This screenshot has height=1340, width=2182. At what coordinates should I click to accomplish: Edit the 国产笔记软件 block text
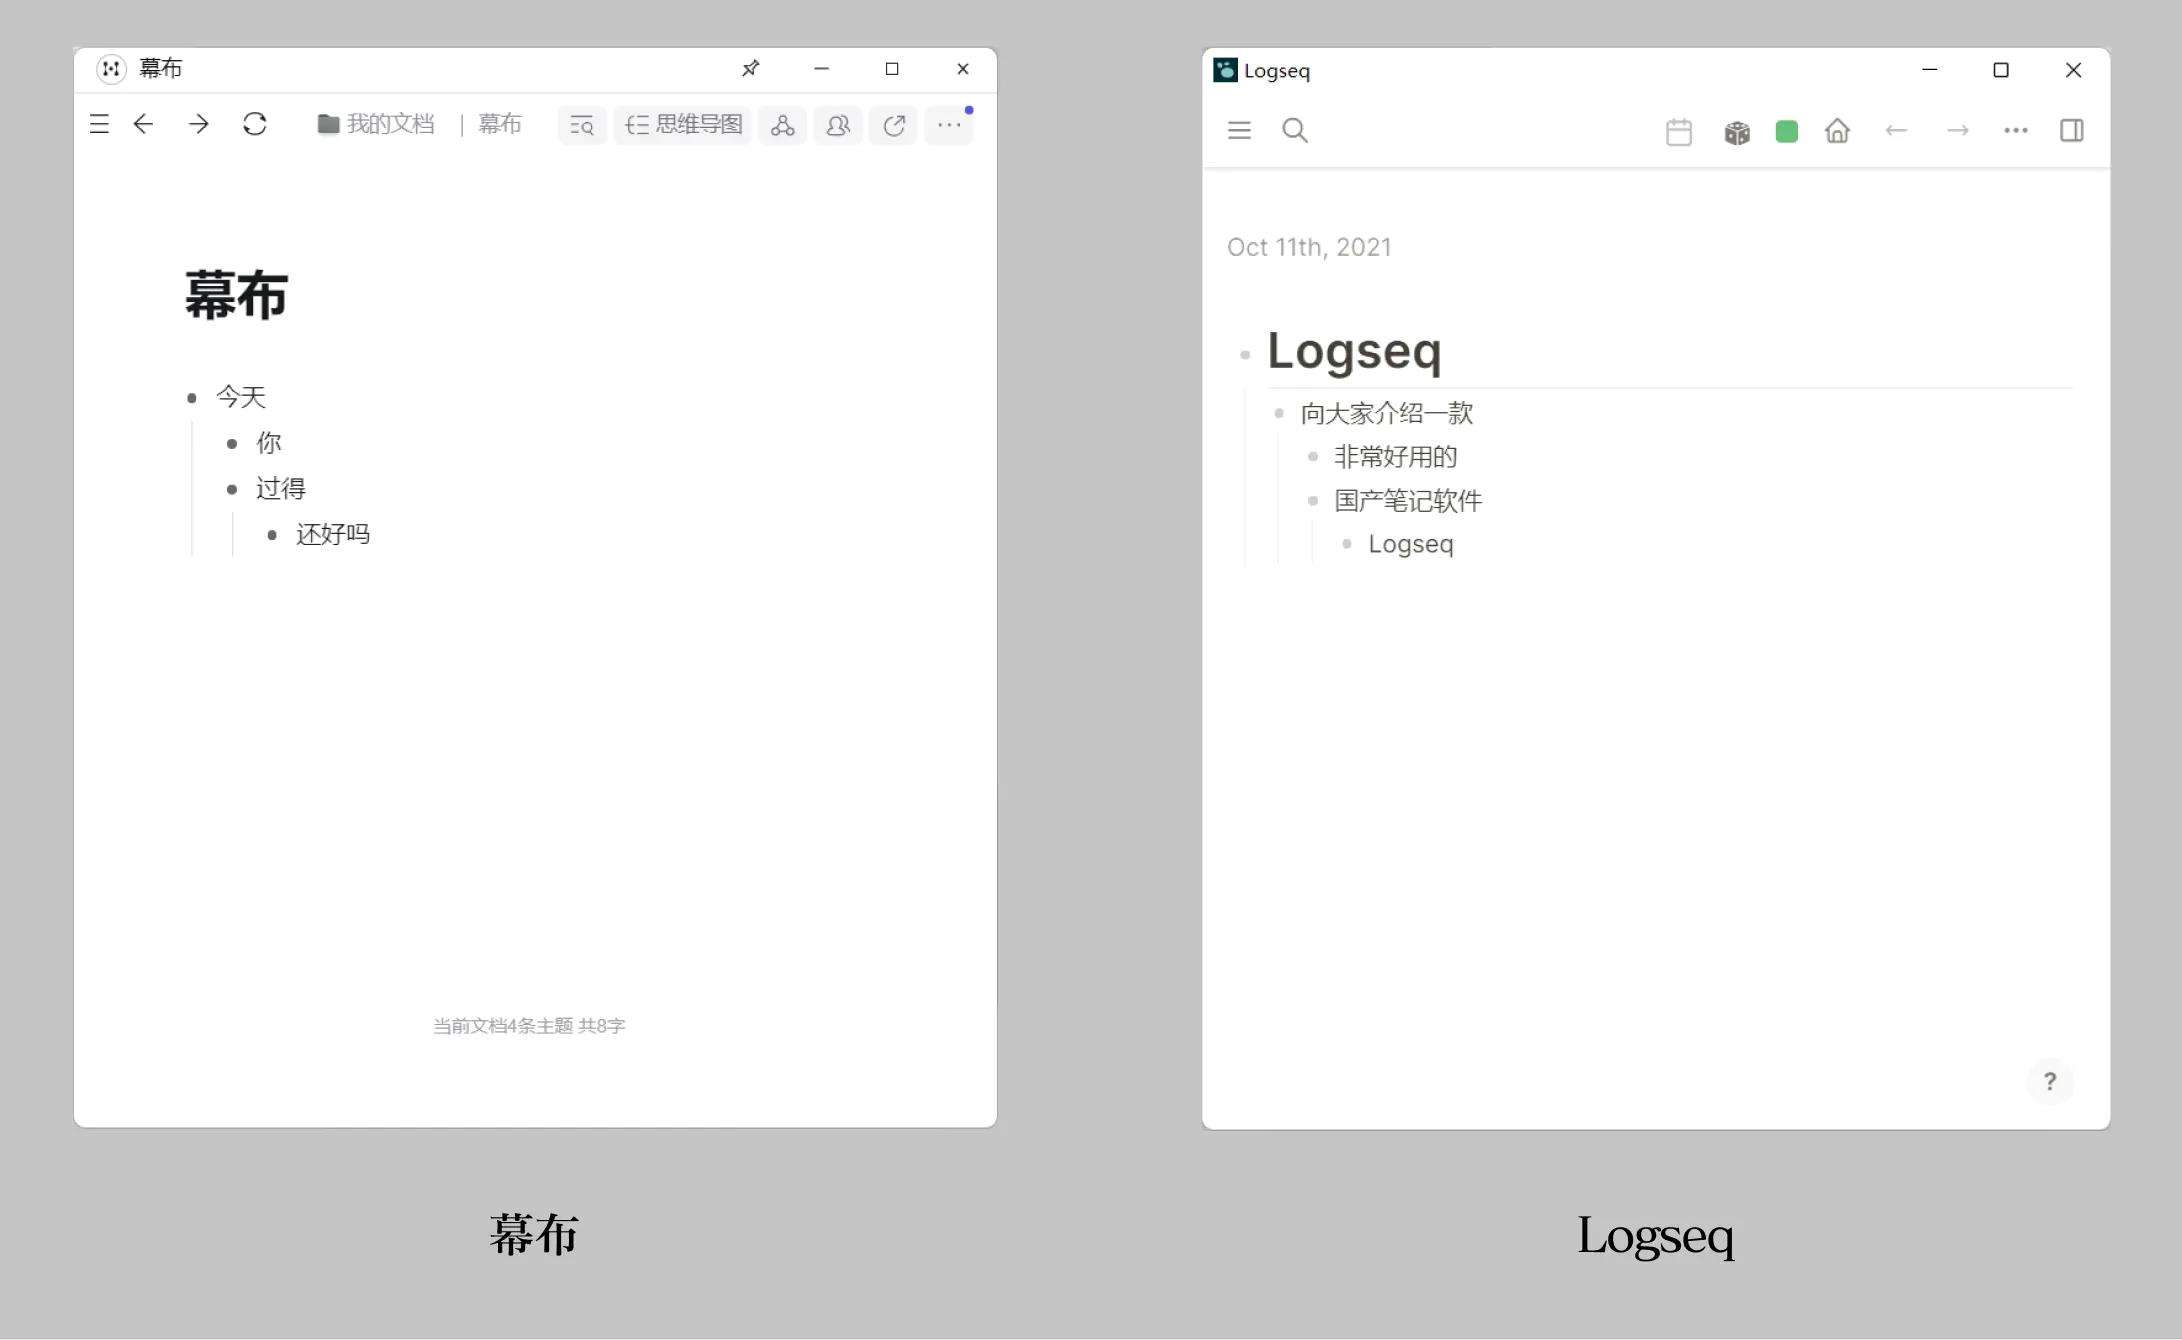[x=1408, y=501]
